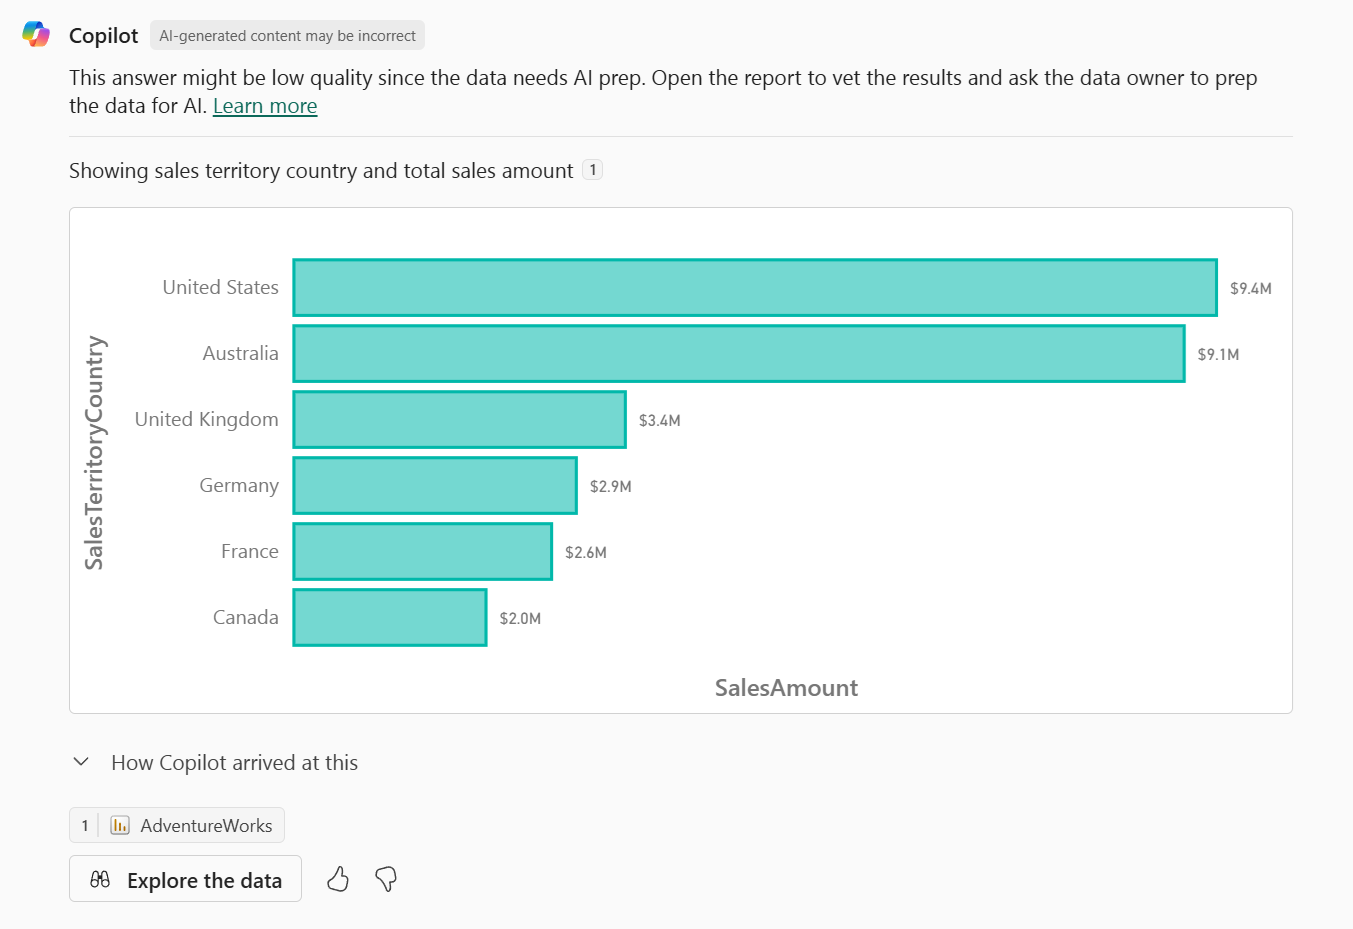1353x929 pixels.
Task: Select the United Kingdom bar
Action: (x=459, y=420)
